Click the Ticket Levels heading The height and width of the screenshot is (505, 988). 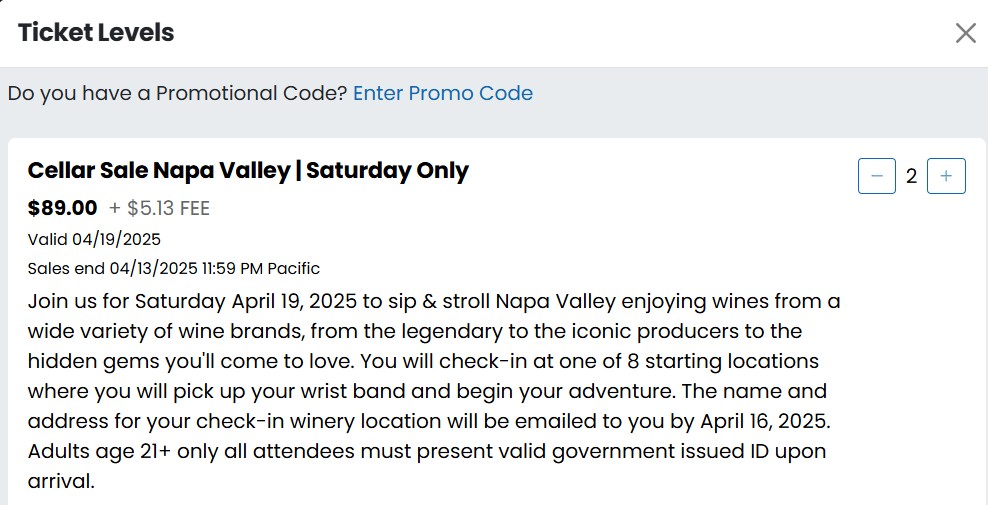[96, 33]
